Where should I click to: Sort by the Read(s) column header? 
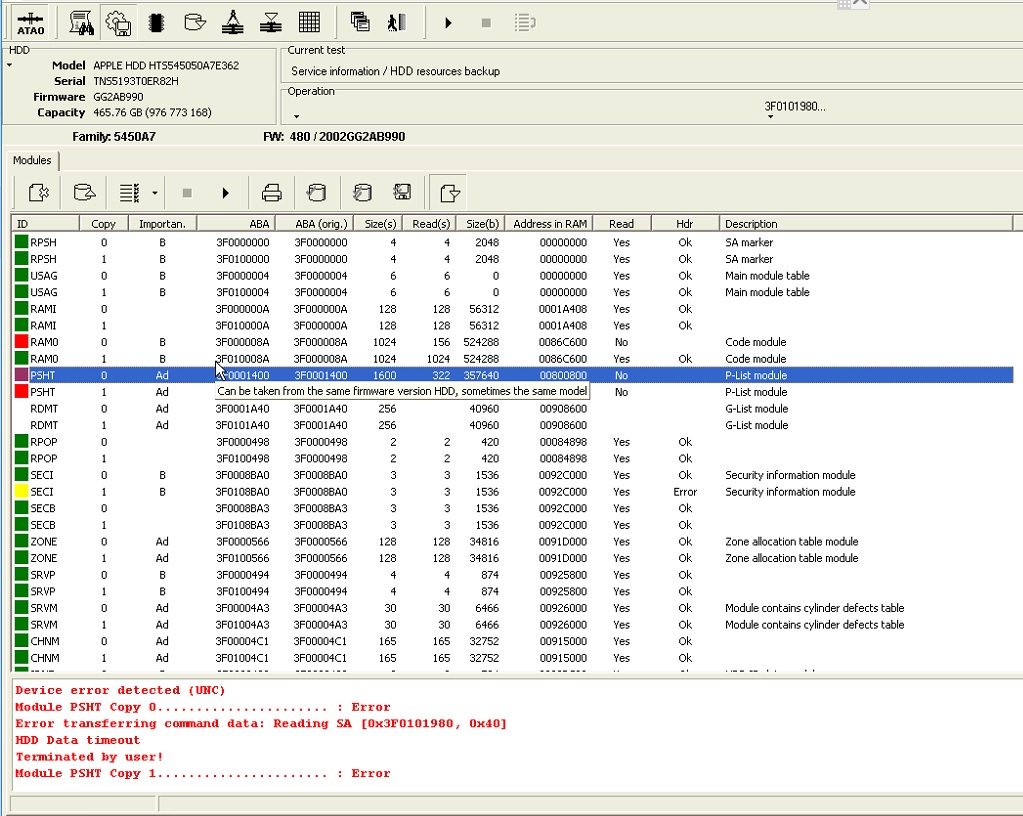(x=429, y=224)
